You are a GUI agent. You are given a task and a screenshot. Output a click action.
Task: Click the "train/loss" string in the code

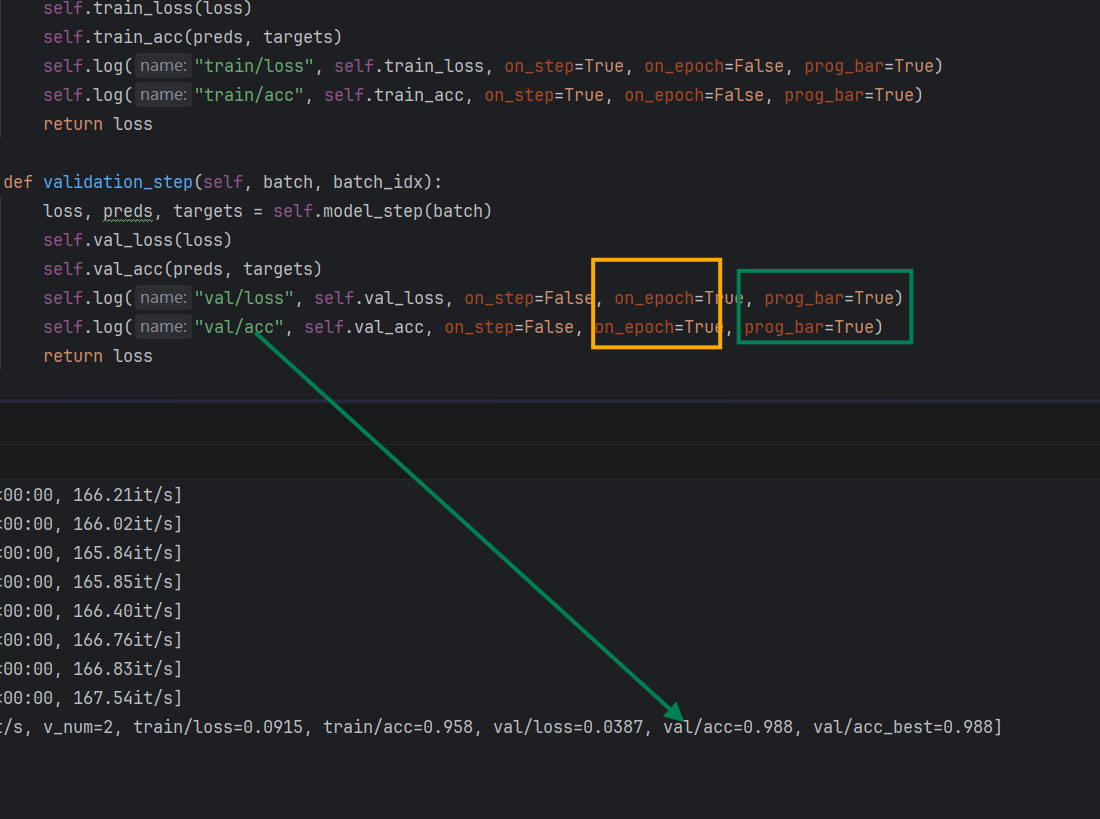tap(254, 66)
